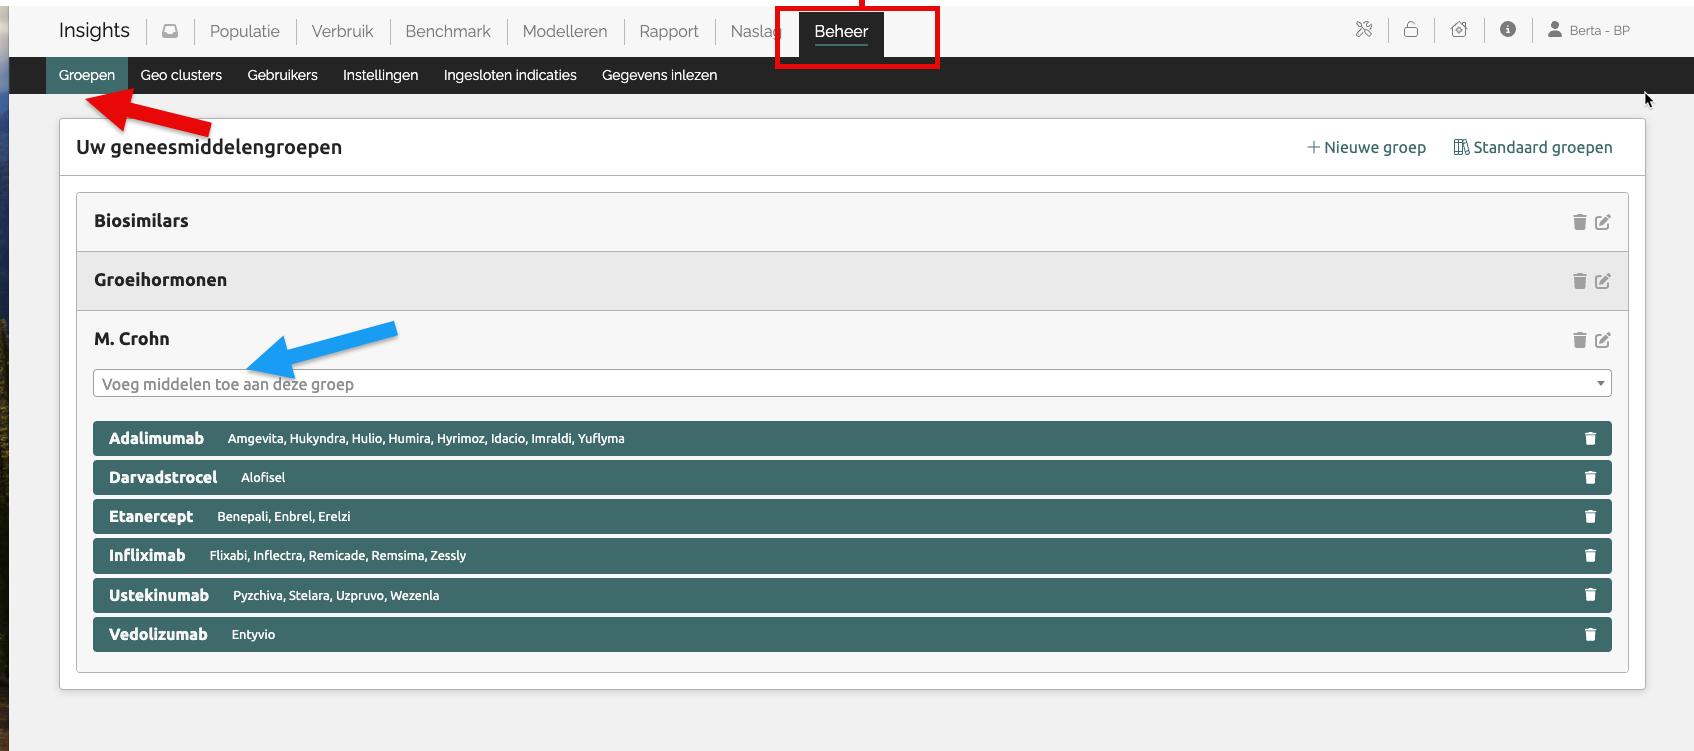
Task: Click the 'Voeg middelen toe aan deze groep' field
Action: (852, 383)
